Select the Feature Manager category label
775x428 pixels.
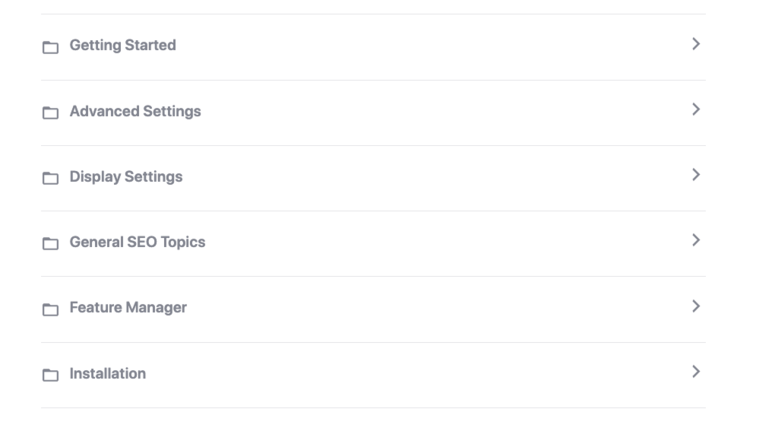[x=128, y=307]
